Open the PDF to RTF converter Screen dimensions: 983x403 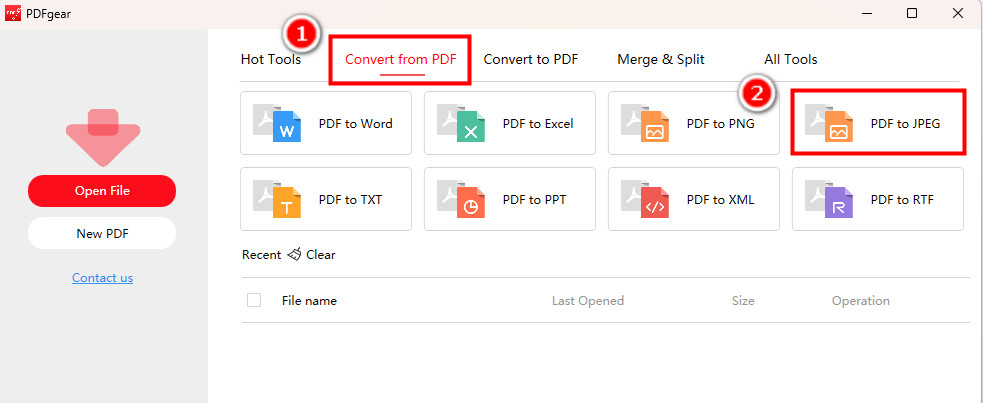pyautogui.click(x=878, y=199)
